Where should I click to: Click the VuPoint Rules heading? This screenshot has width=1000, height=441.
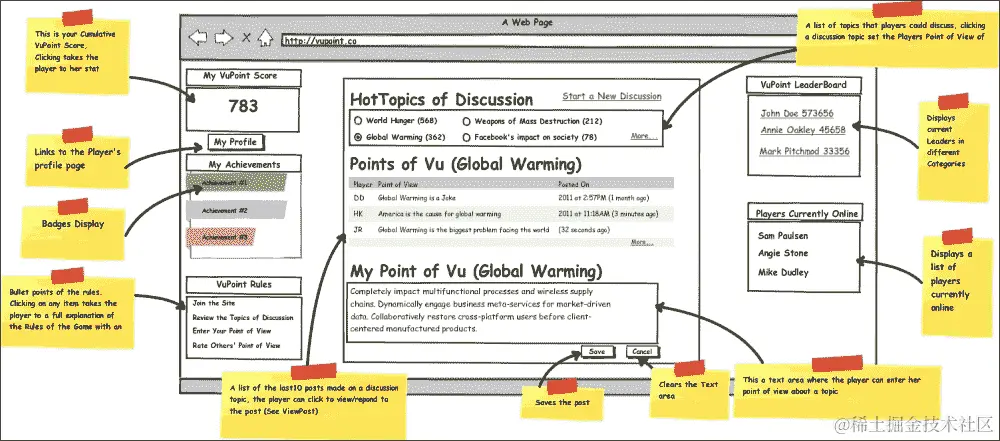[x=244, y=285]
